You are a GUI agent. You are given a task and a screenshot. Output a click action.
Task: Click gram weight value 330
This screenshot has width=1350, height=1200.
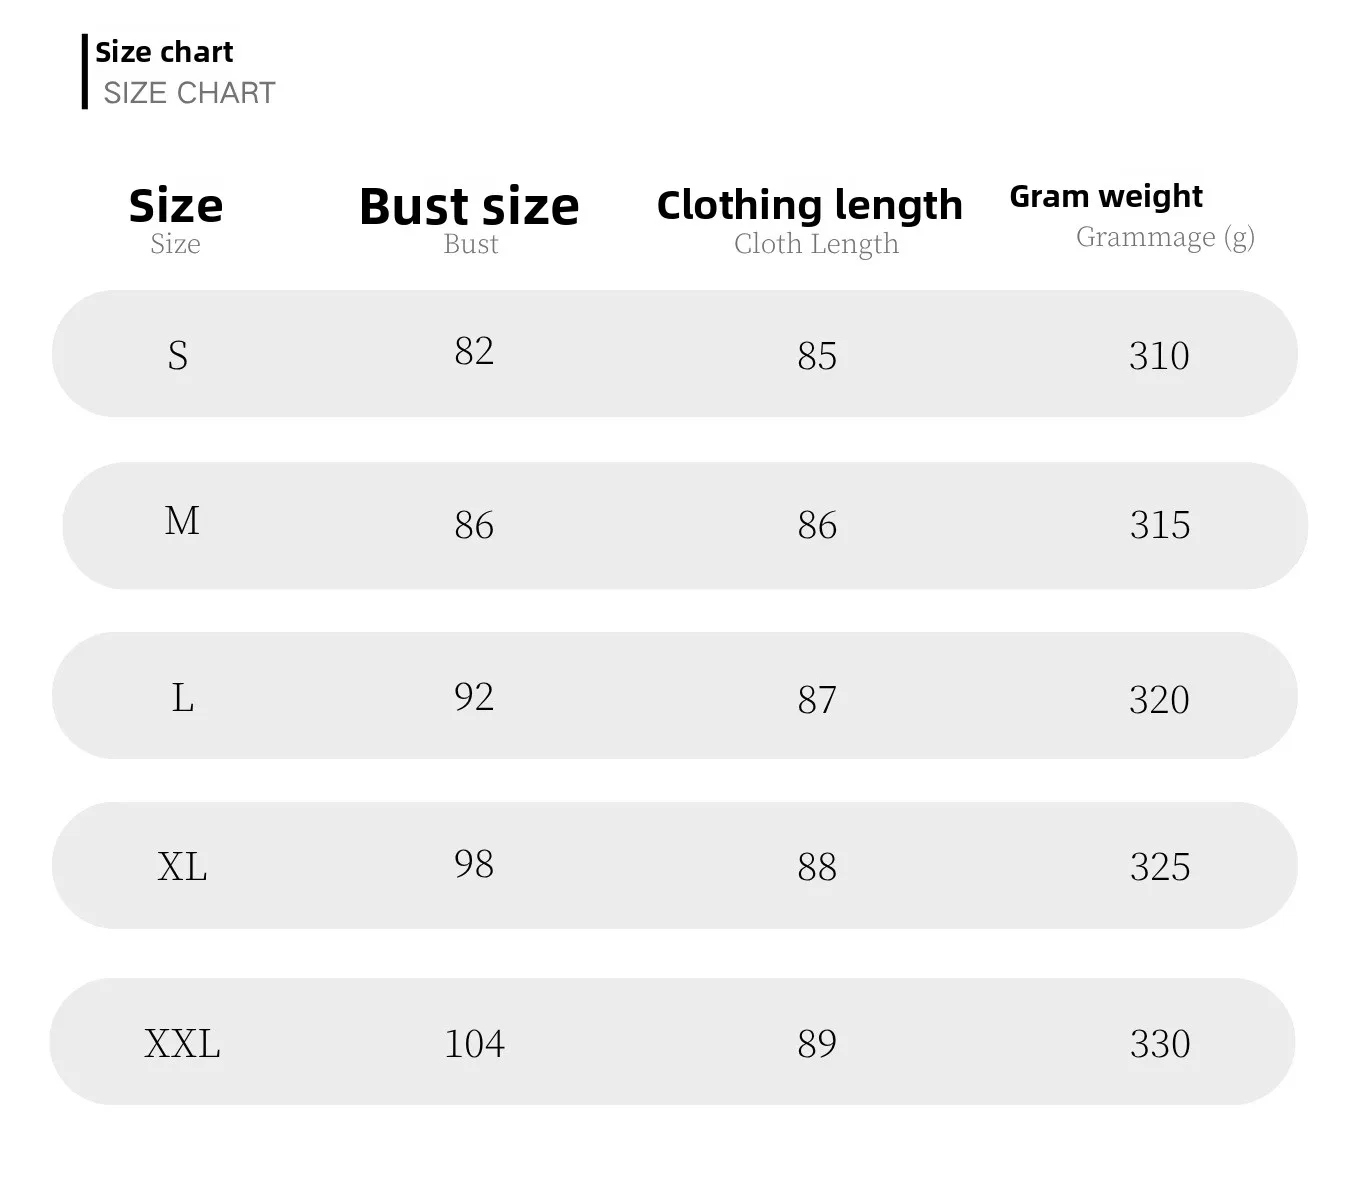pyautogui.click(x=1160, y=1044)
